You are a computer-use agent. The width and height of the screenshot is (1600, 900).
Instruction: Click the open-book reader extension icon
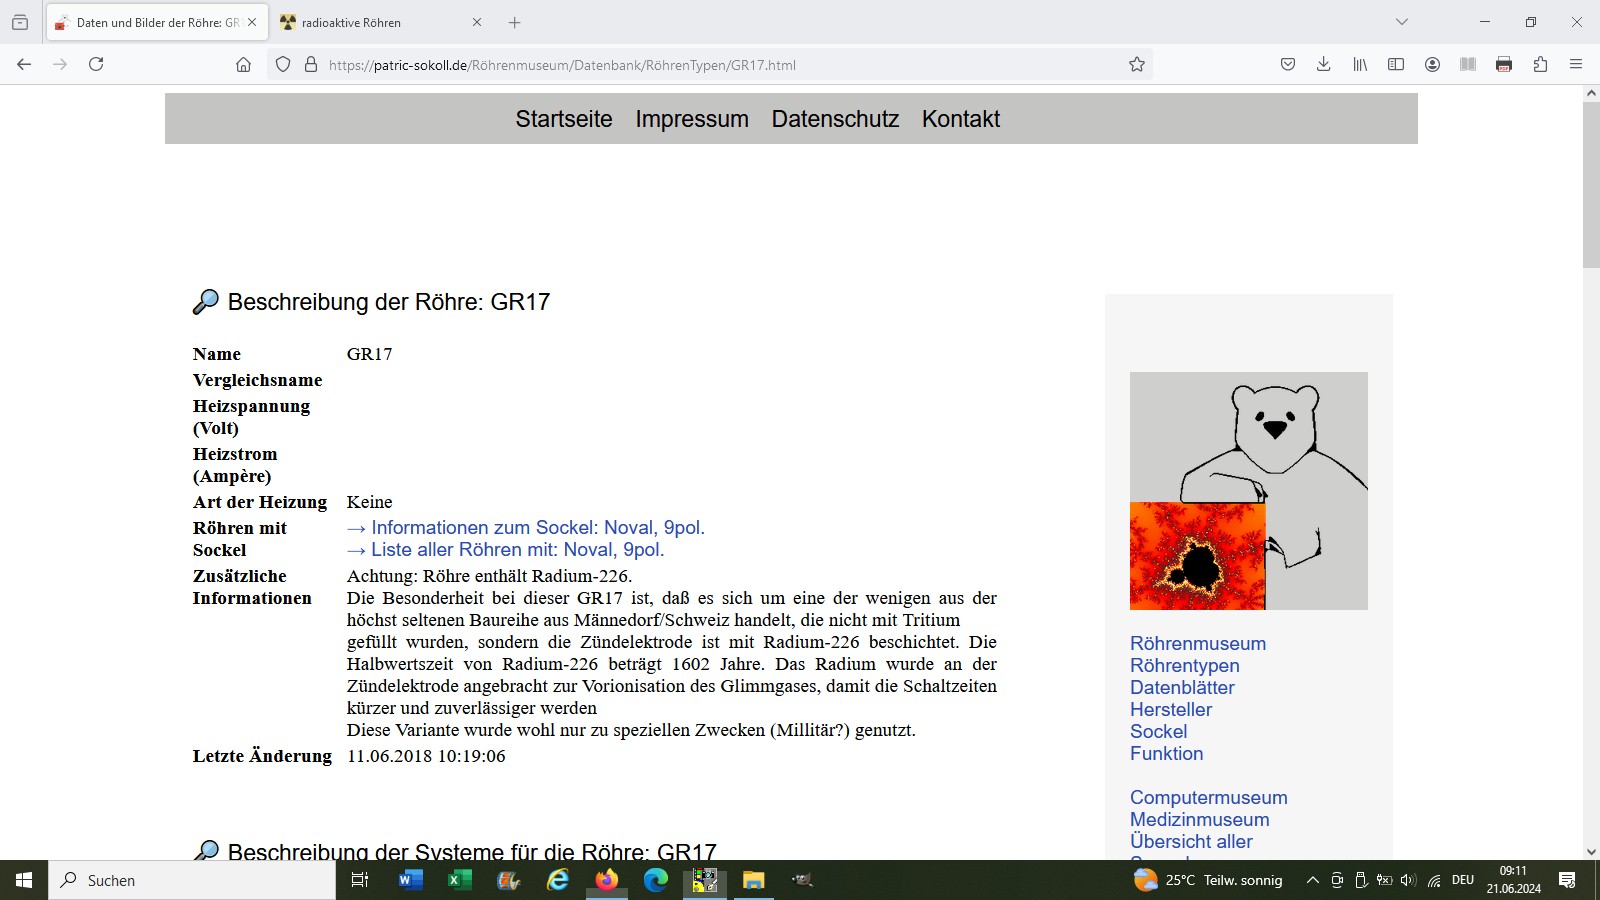pyautogui.click(x=1468, y=64)
